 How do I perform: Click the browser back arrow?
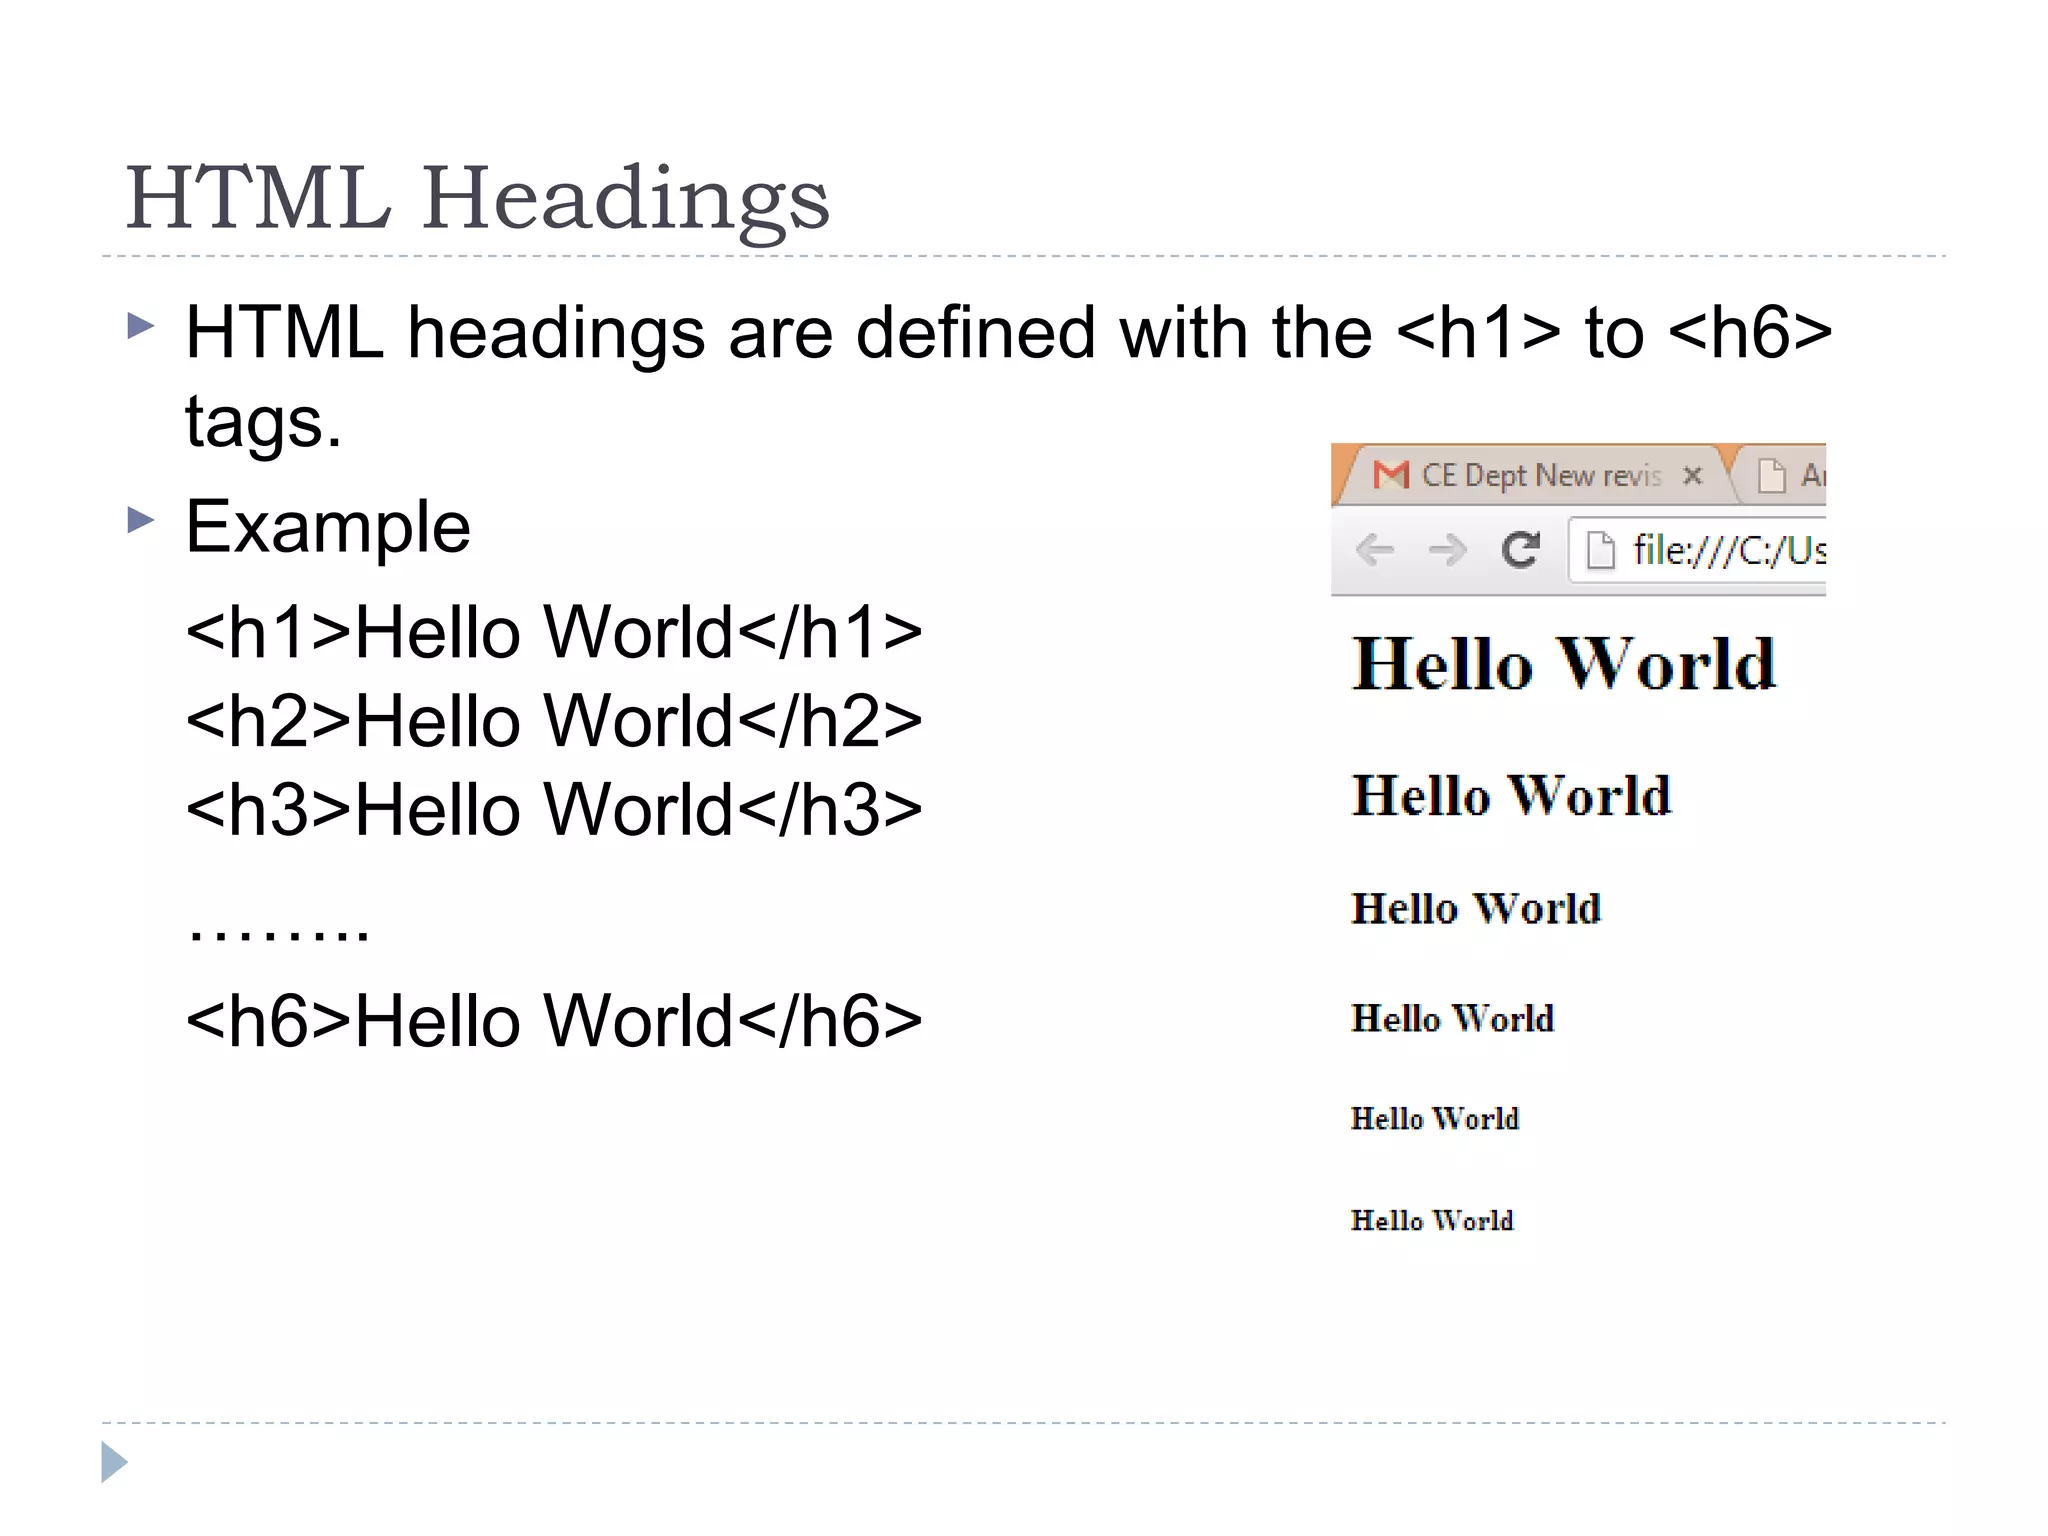point(1375,550)
